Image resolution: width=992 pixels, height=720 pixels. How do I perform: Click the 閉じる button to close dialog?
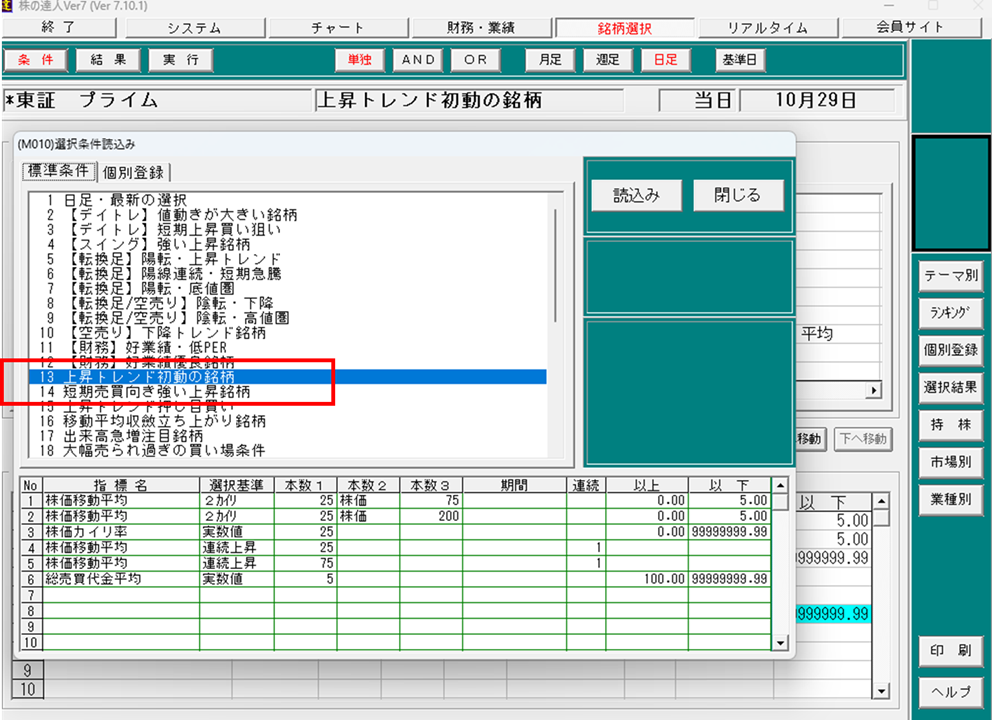pyautogui.click(x=738, y=196)
